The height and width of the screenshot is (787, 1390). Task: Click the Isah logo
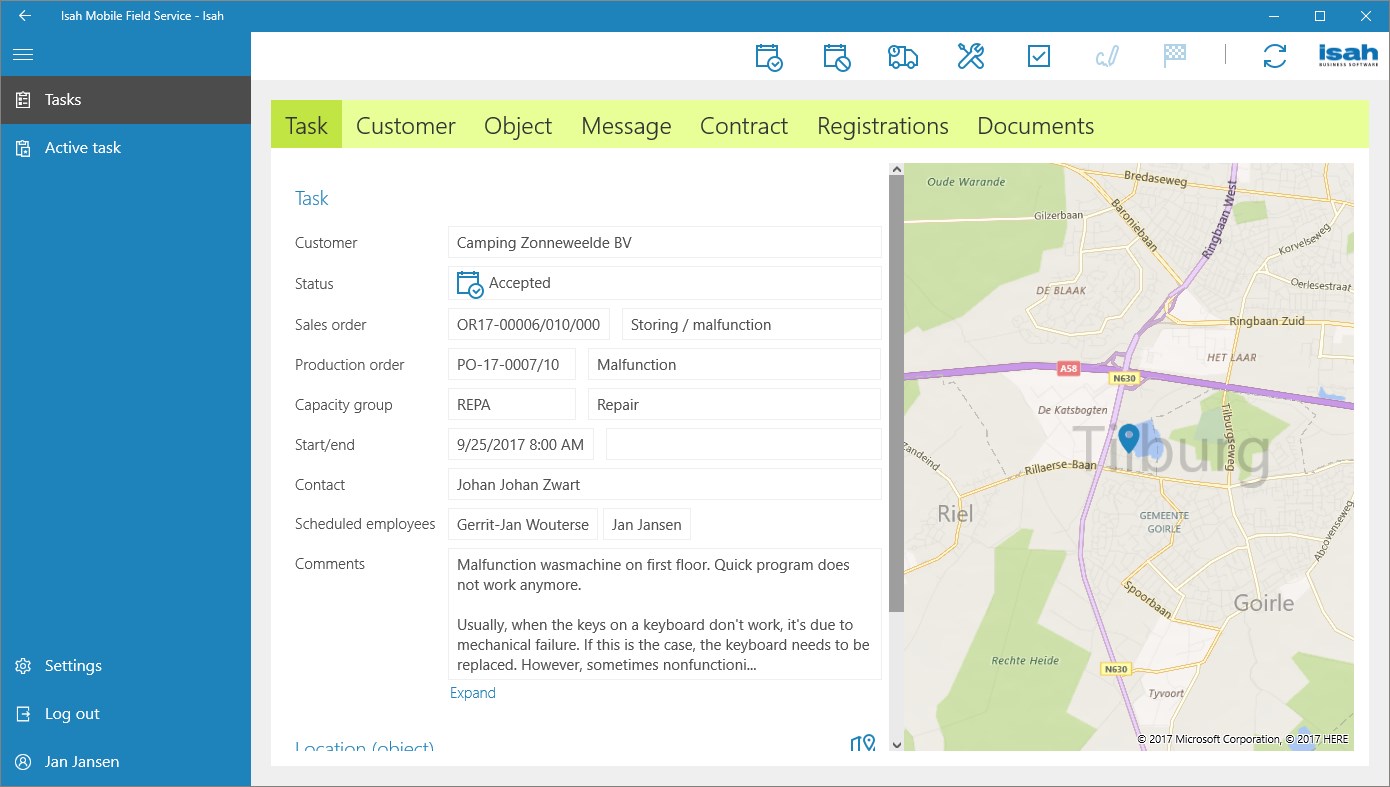[x=1346, y=53]
